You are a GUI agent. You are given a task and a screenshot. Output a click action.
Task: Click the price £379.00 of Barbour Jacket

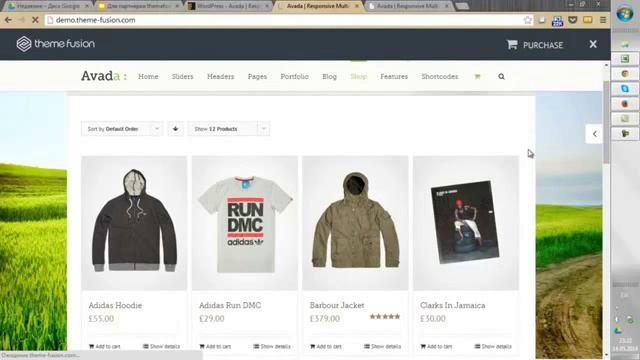click(325, 319)
